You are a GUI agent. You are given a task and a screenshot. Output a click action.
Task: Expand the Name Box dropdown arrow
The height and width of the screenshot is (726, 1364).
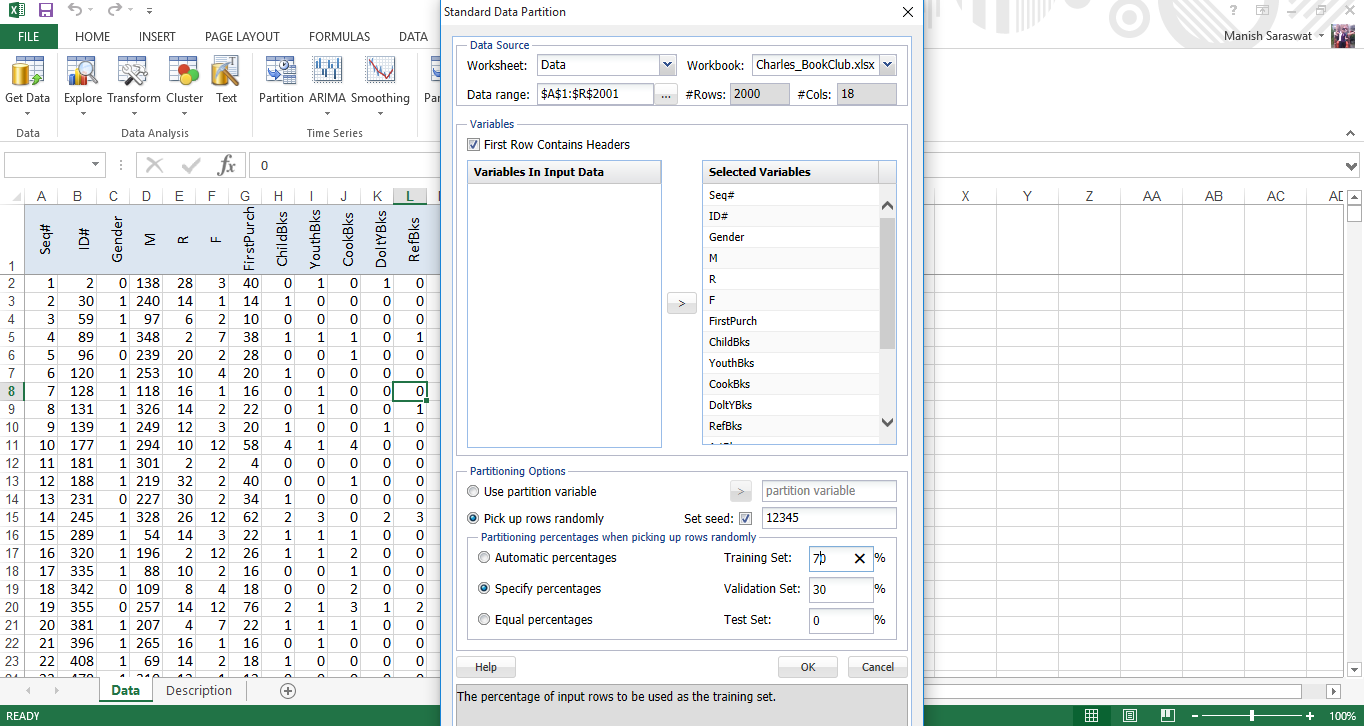pos(96,165)
